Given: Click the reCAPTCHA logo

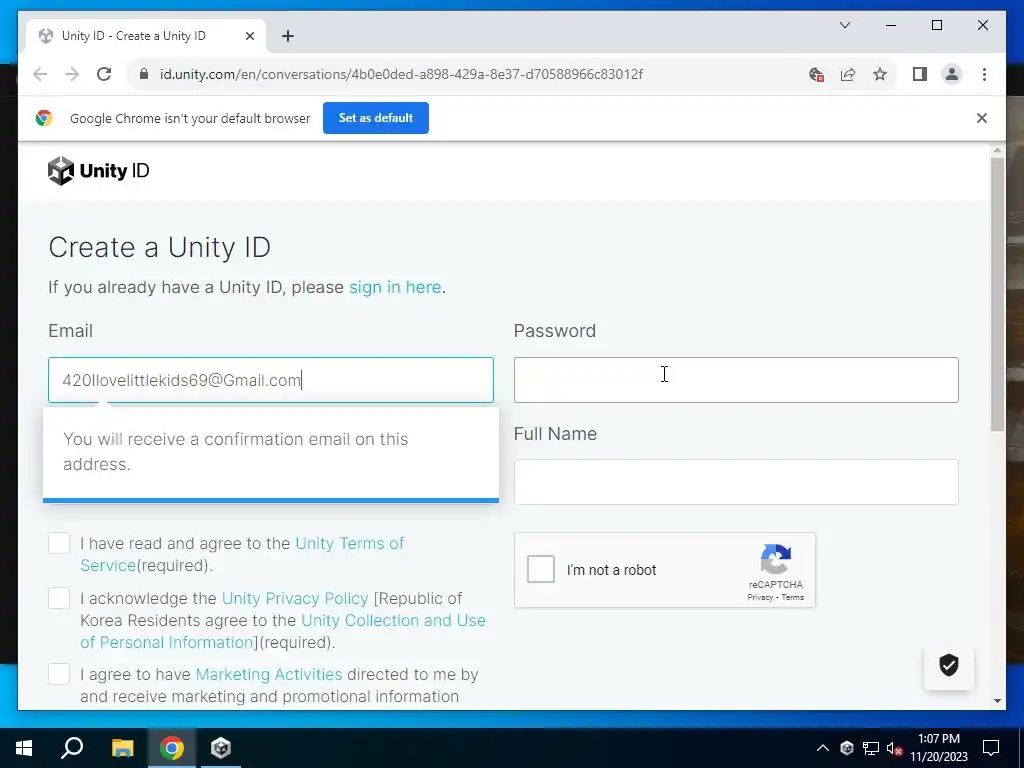Looking at the screenshot, I should click(776, 559).
